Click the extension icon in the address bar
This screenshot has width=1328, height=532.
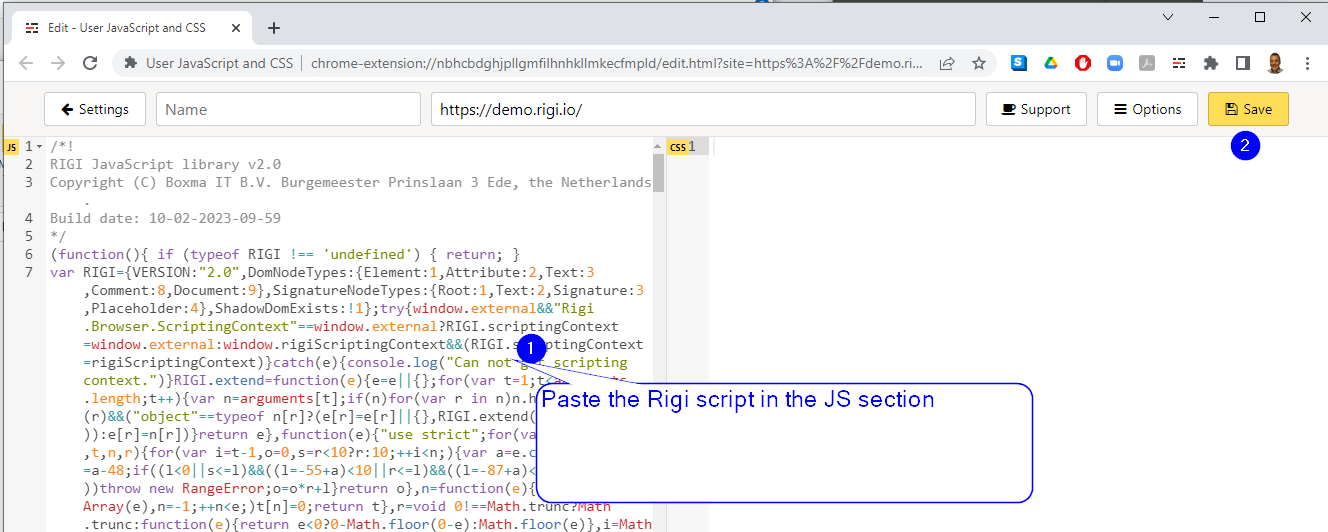click(131, 63)
